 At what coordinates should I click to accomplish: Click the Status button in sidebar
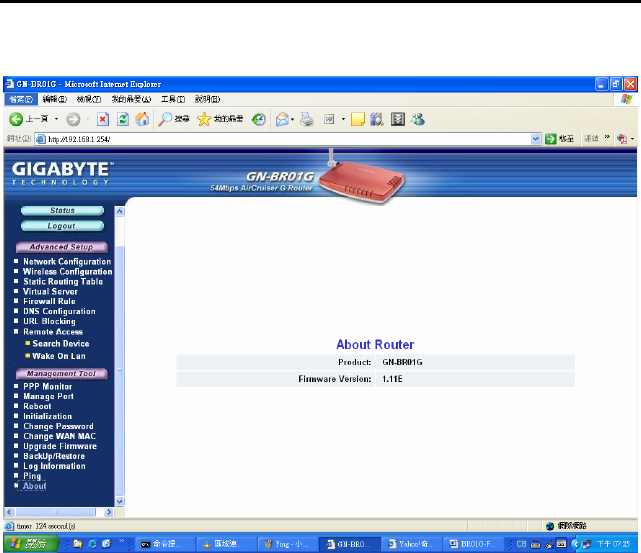point(62,210)
